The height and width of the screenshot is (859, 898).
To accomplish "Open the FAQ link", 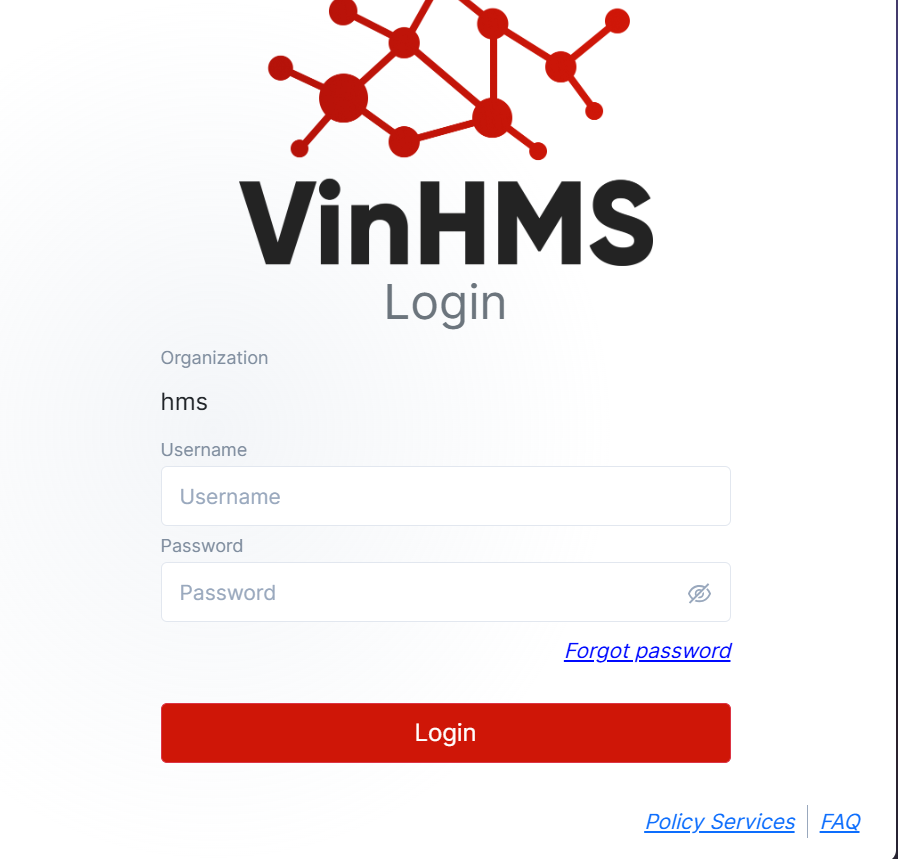I will [x=840, y=822].
